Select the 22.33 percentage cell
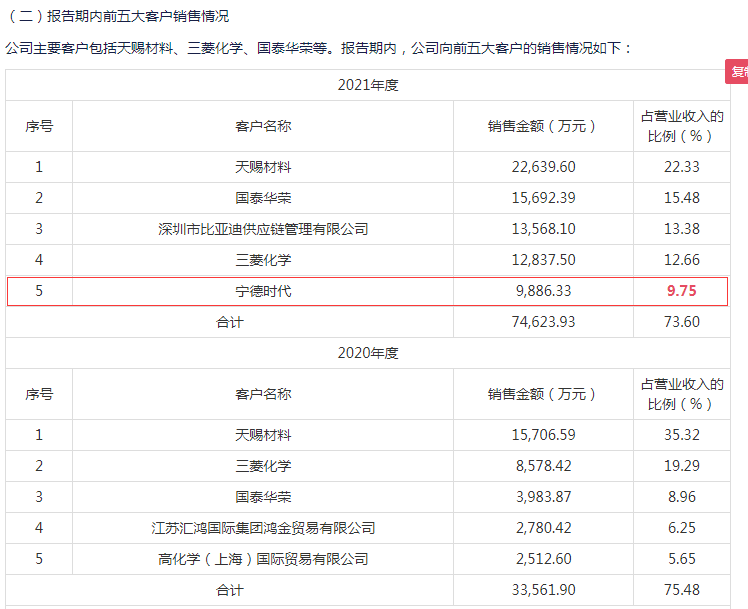 (682, 167)
